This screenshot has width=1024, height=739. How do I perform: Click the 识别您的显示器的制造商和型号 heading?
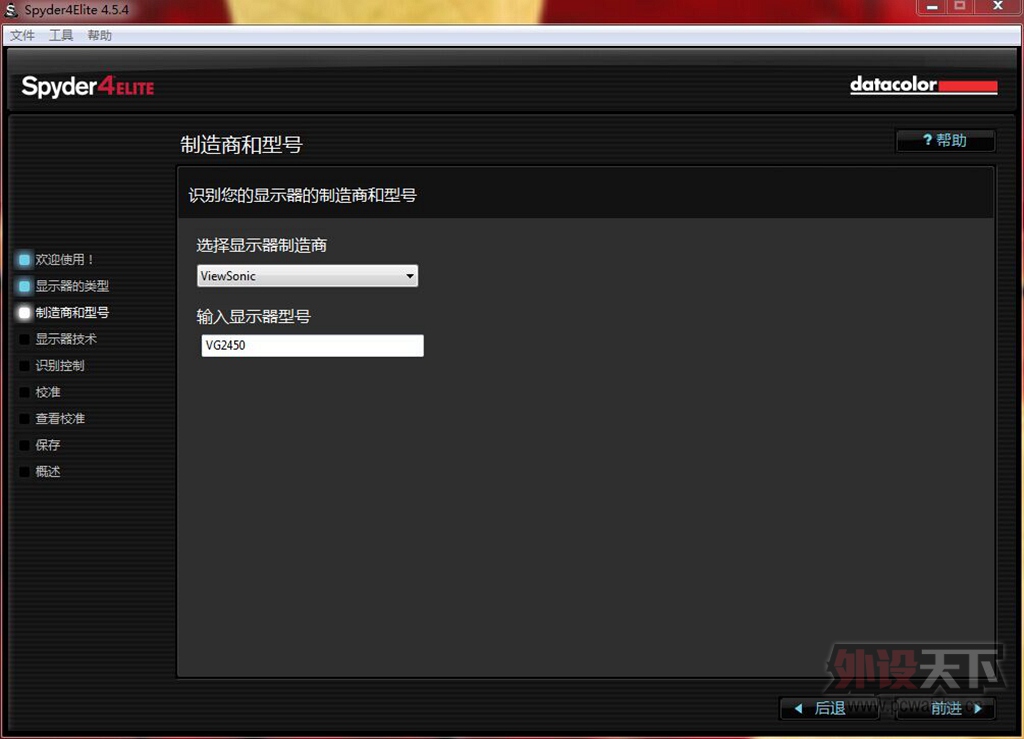tap(302, 195)
